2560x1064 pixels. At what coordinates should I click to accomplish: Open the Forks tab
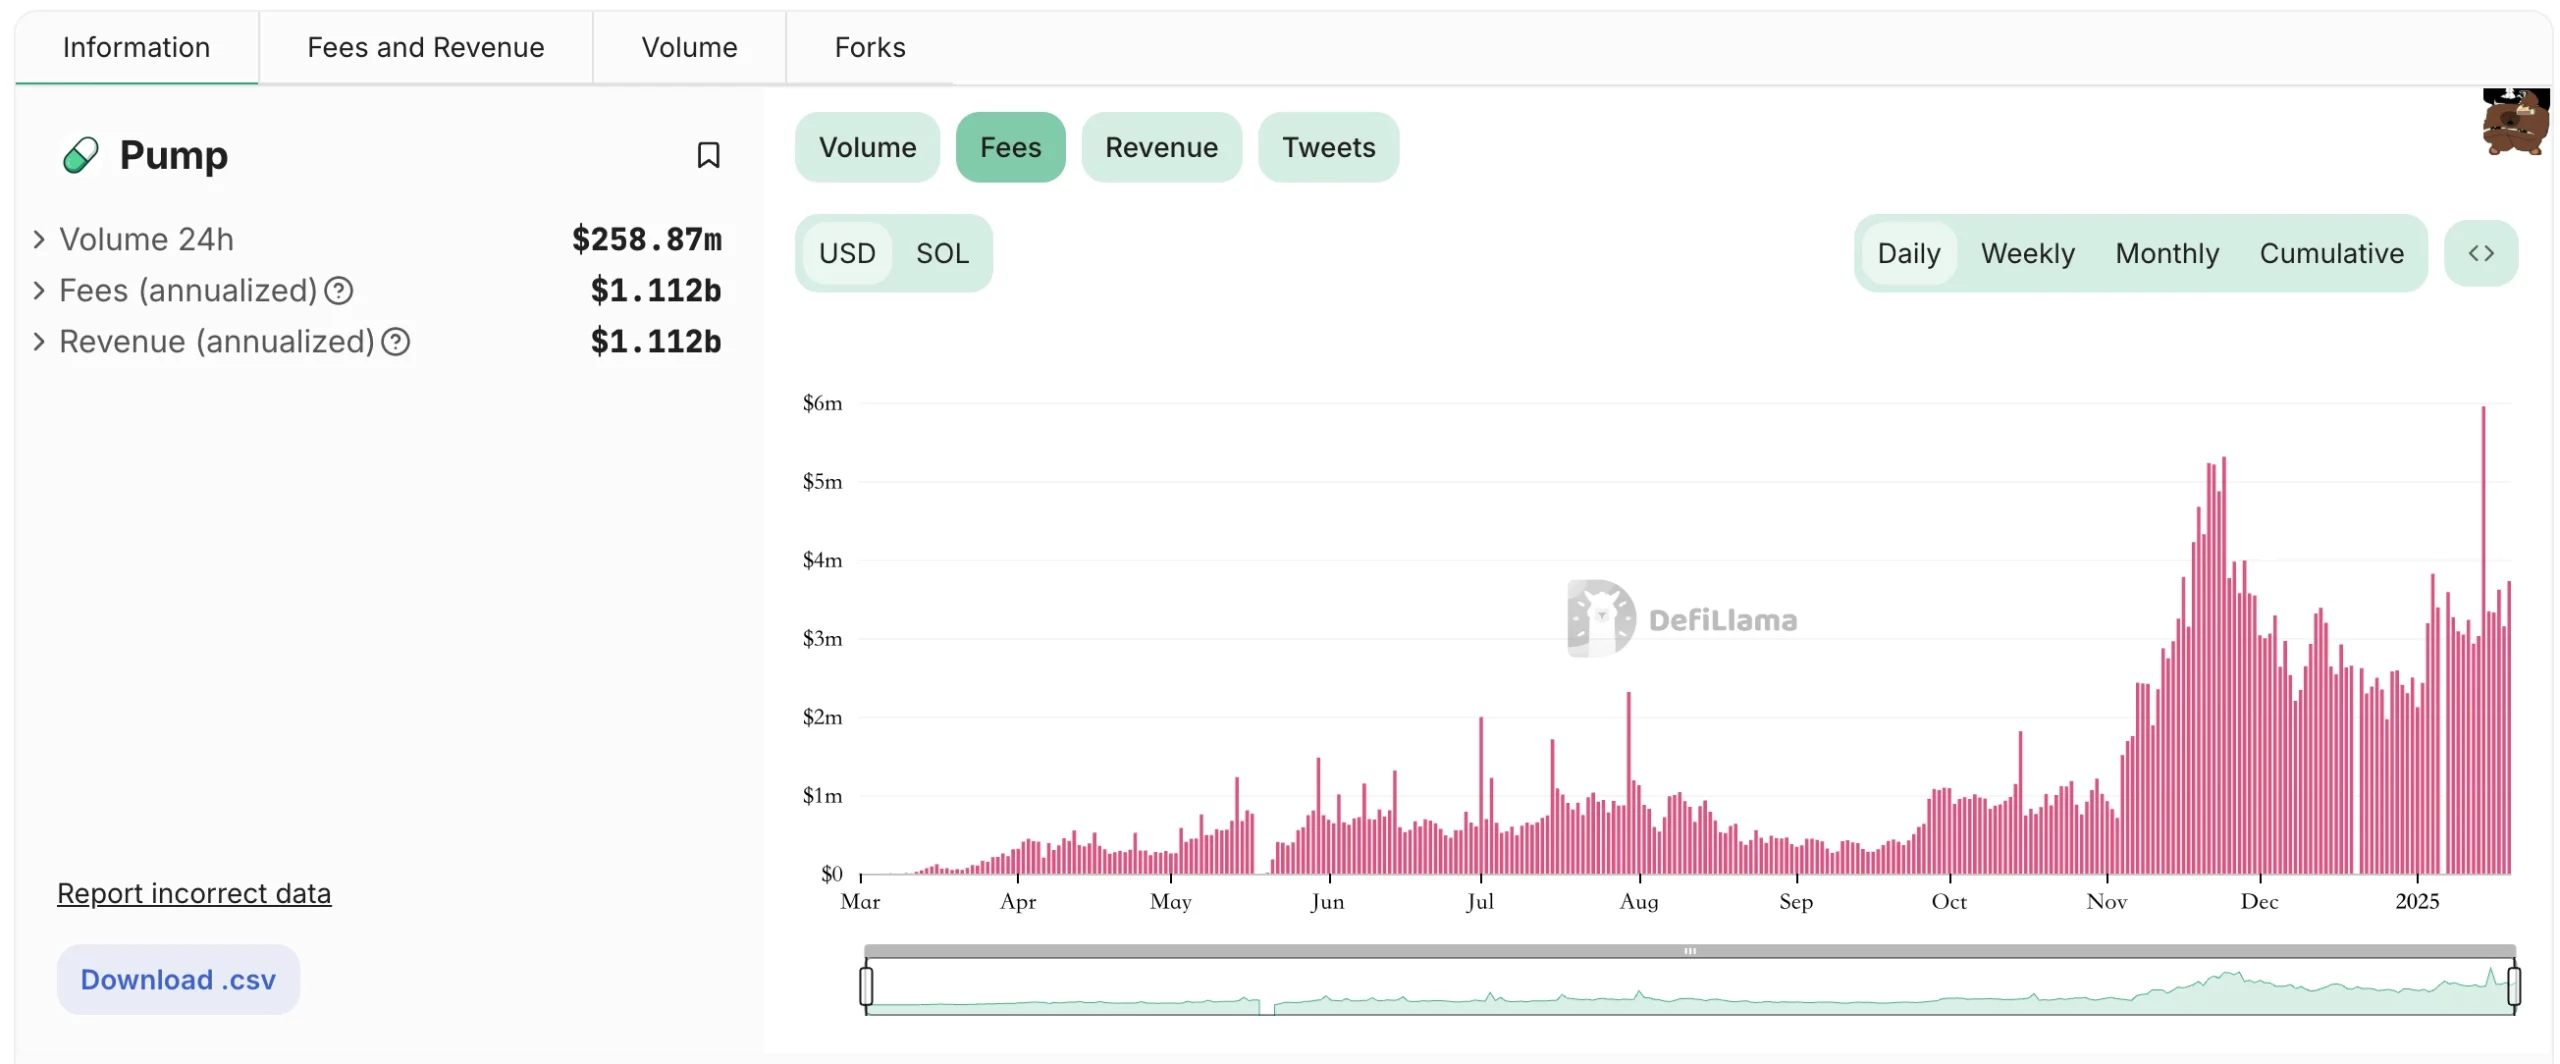pos(870,47)
